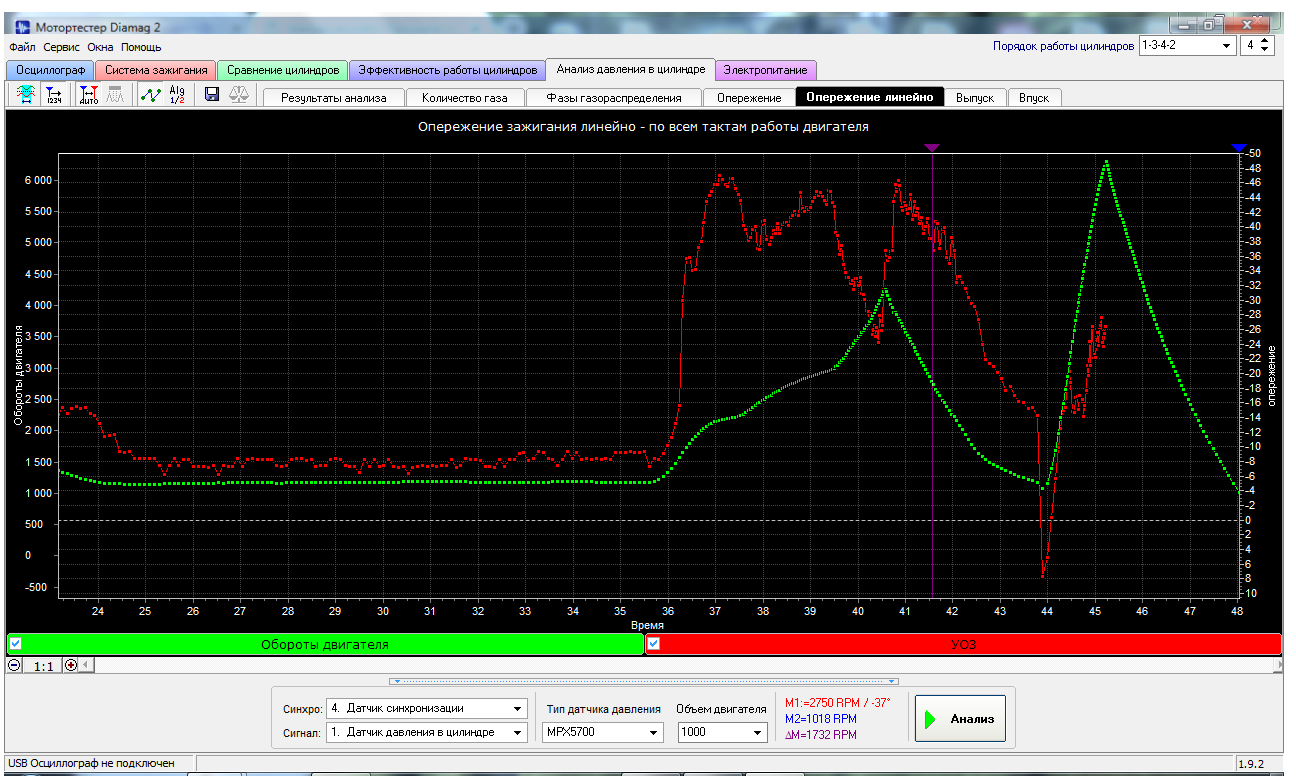The height and width of the screenshot is (776, 1296).
Task: Zoom out with the minus magnifier icon
Action: click(x=15, y=665)
